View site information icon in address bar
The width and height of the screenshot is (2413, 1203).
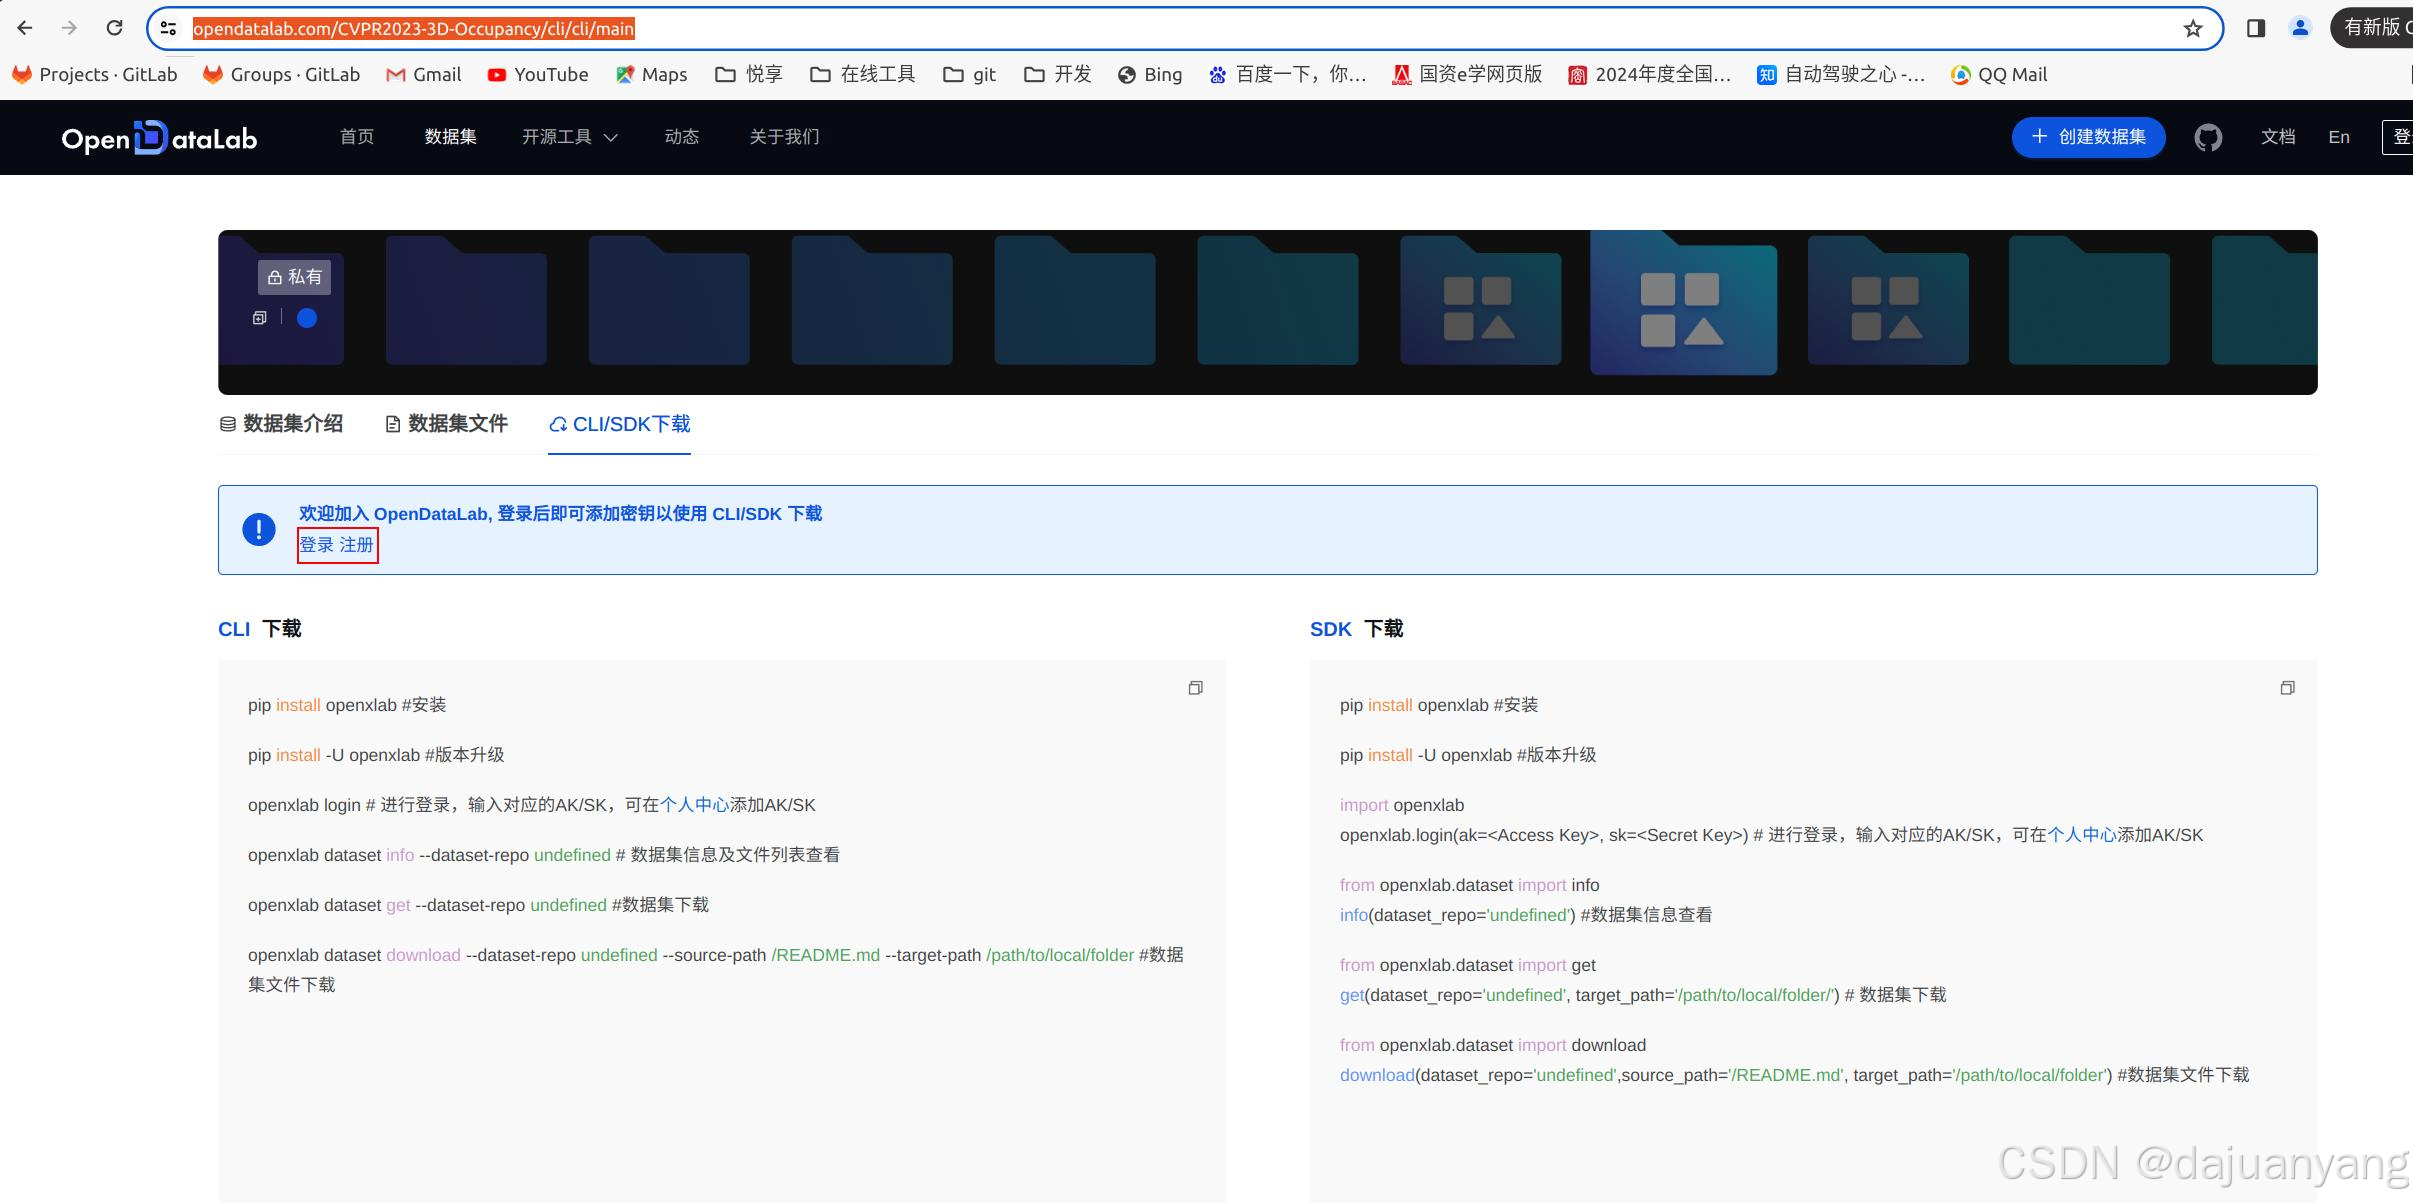pos(168,28)
